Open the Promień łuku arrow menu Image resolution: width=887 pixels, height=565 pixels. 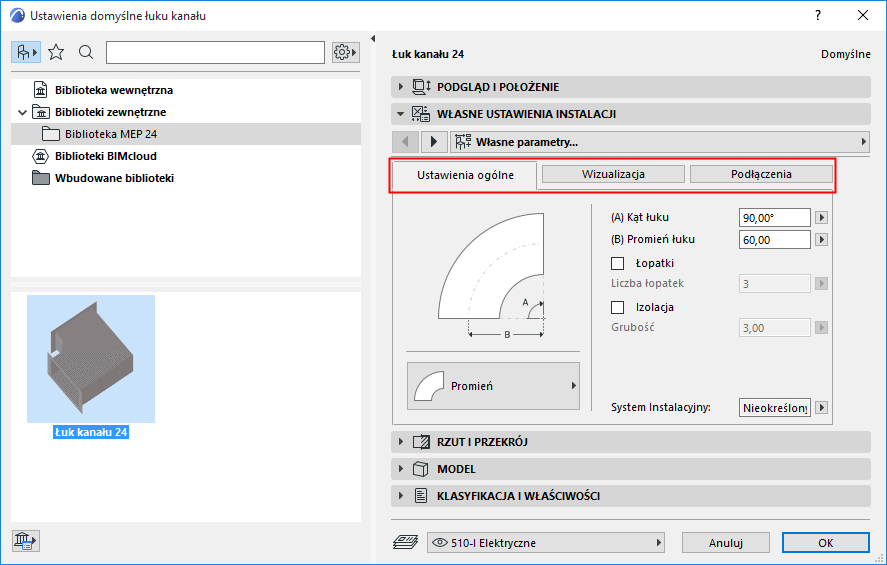822,239
